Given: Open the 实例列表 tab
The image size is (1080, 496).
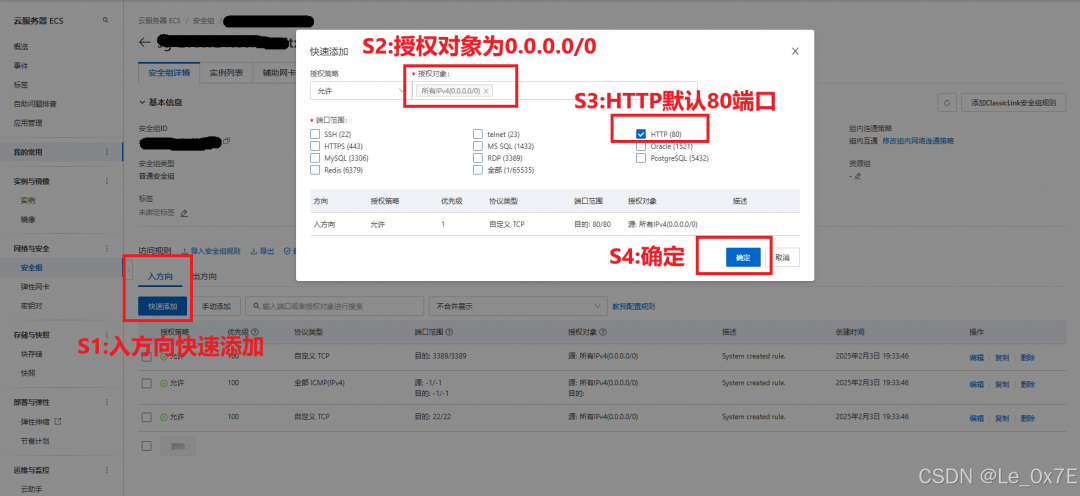Looking at the screenshot, I should point(227,72).
